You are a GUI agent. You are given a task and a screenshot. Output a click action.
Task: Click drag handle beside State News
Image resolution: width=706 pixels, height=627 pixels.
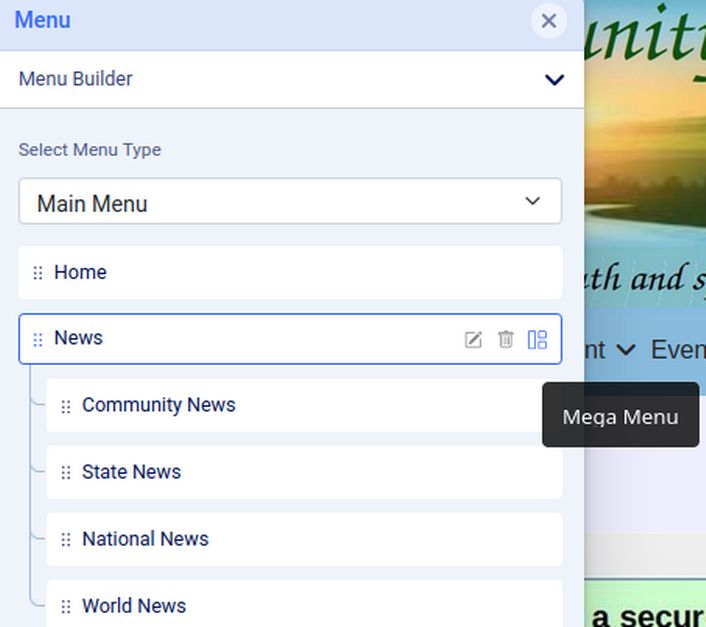pyautogui.click(x=66, y=473)
